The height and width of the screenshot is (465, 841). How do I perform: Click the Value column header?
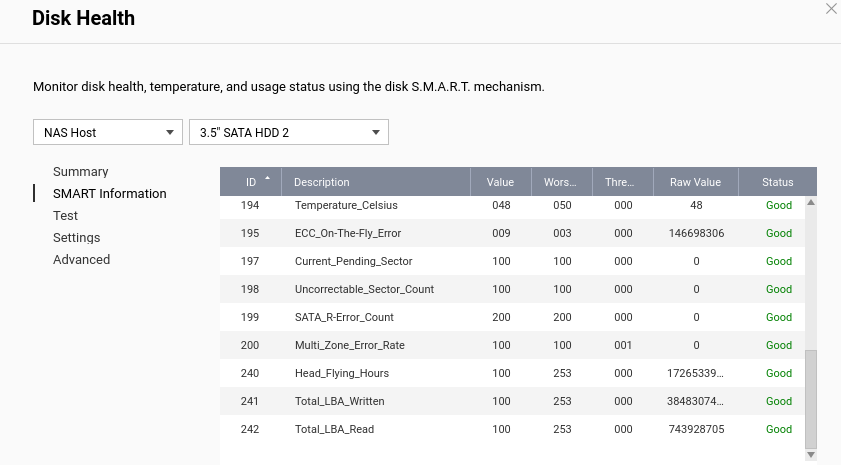point(500,182)
